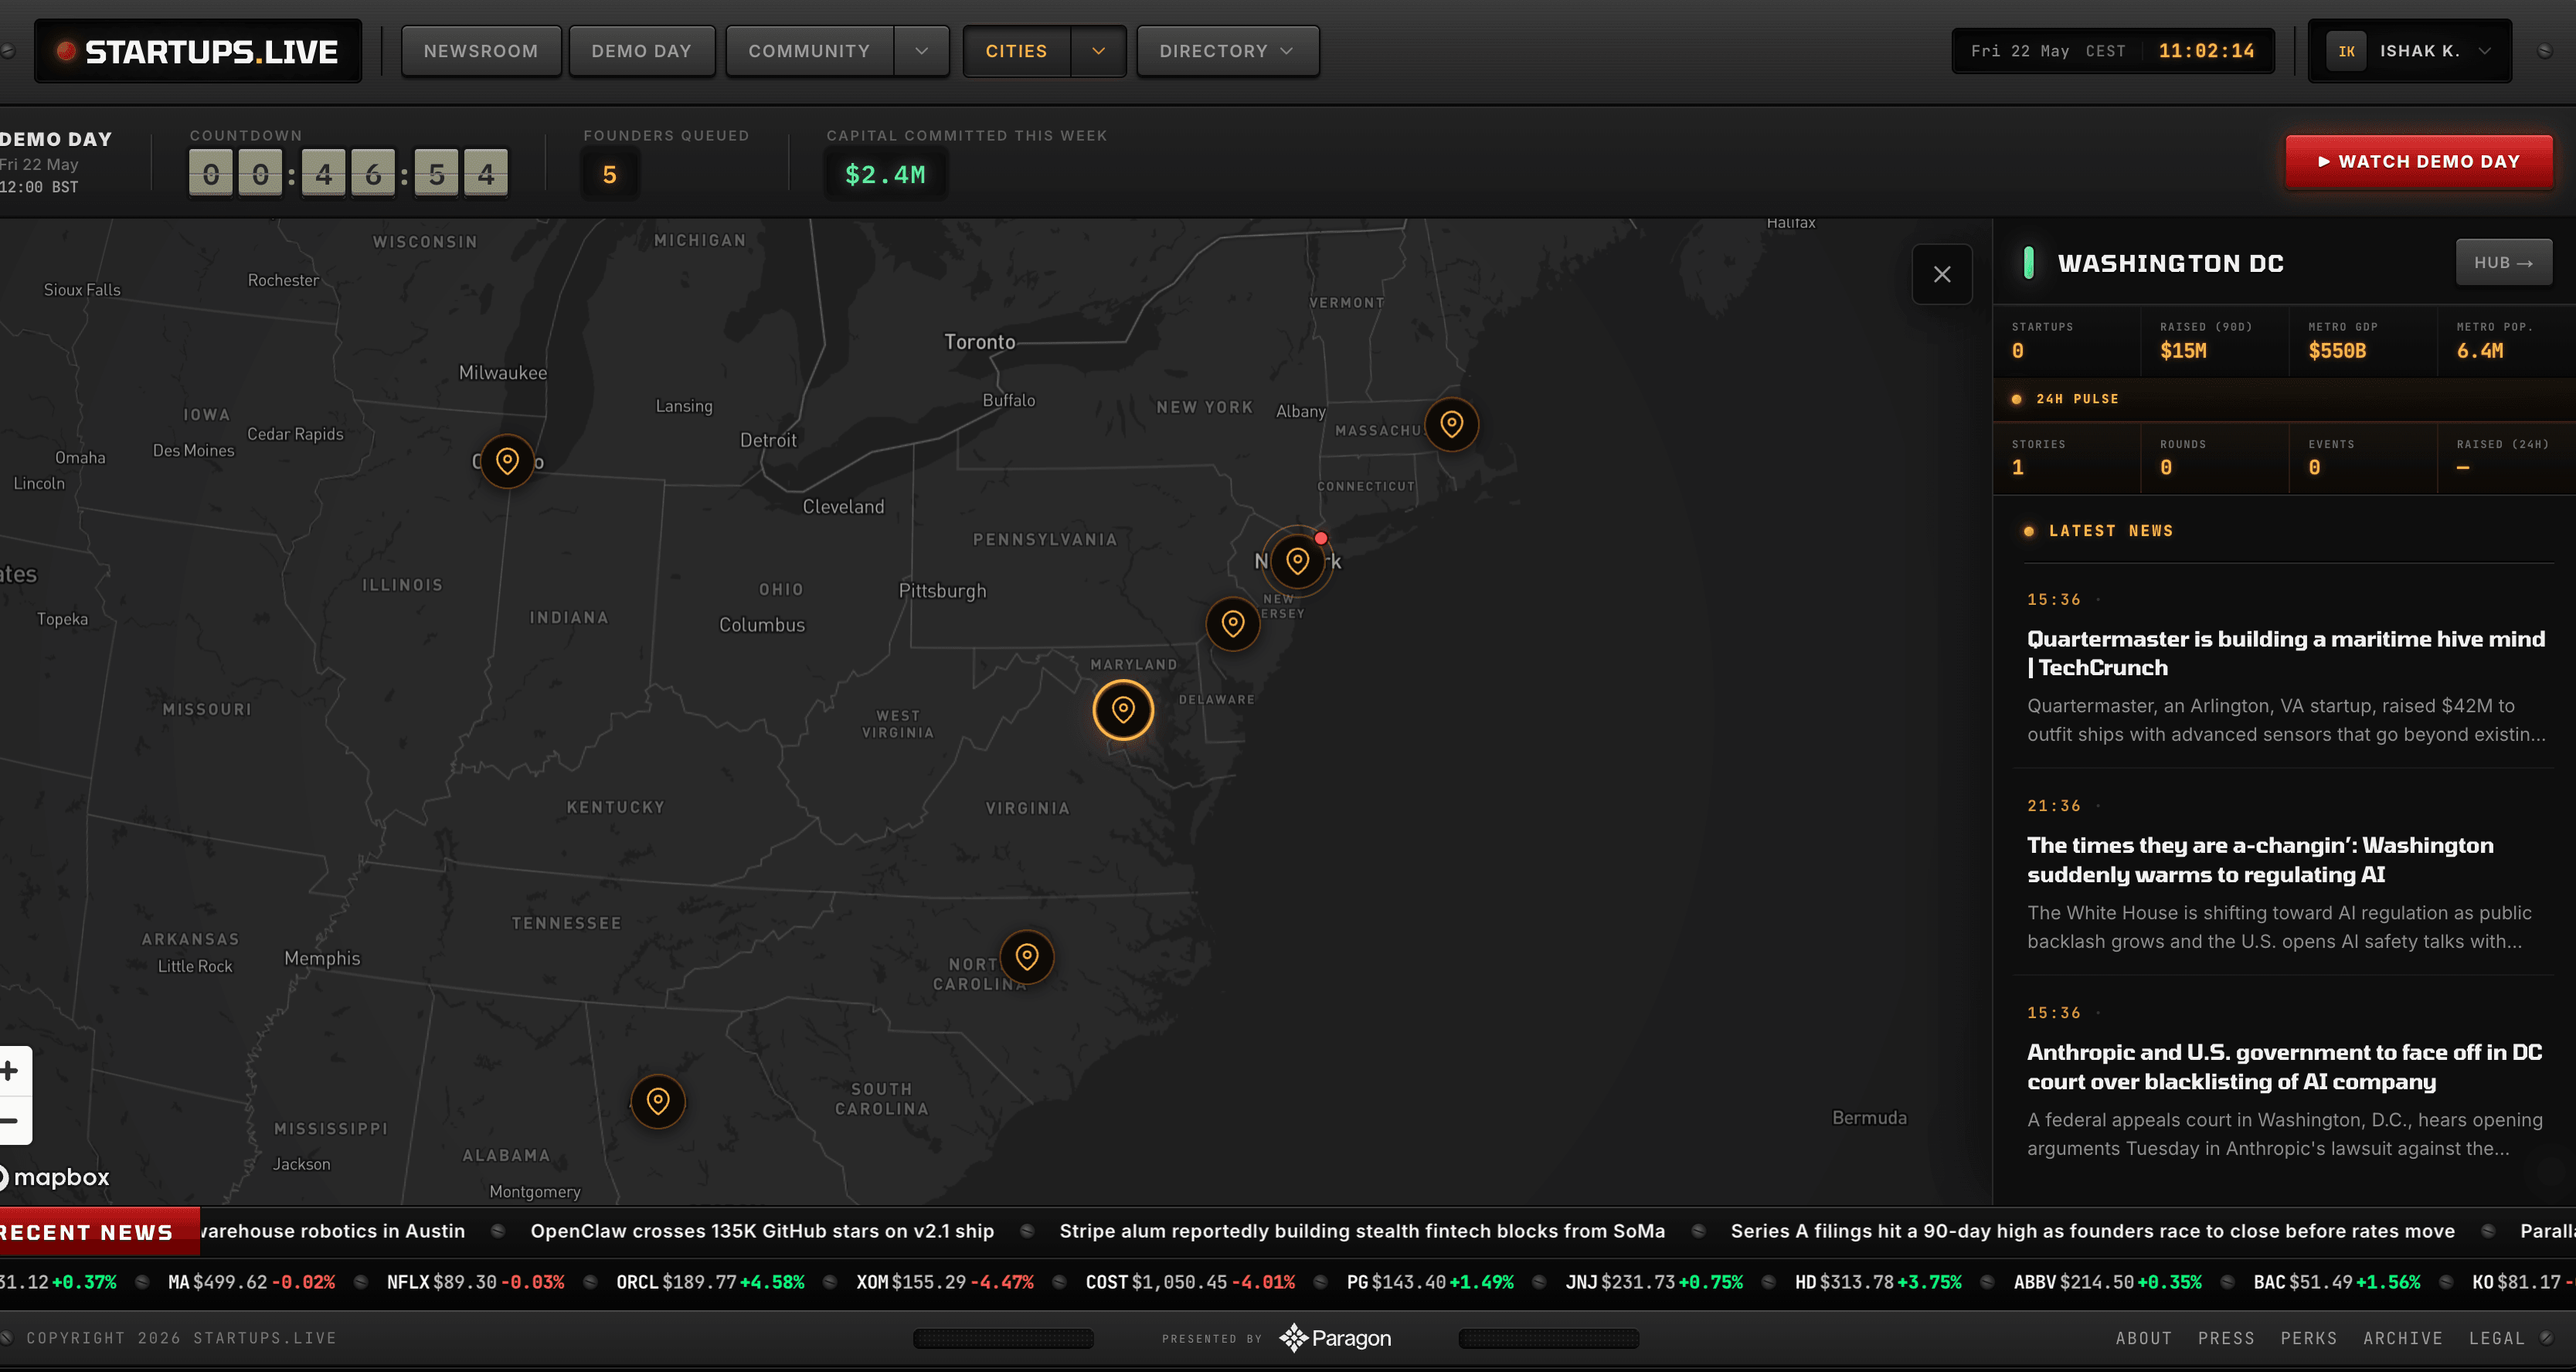Open the Stripe alum stealth fintech headline
The image size is (2576, 1372).
[1362, 1231]
